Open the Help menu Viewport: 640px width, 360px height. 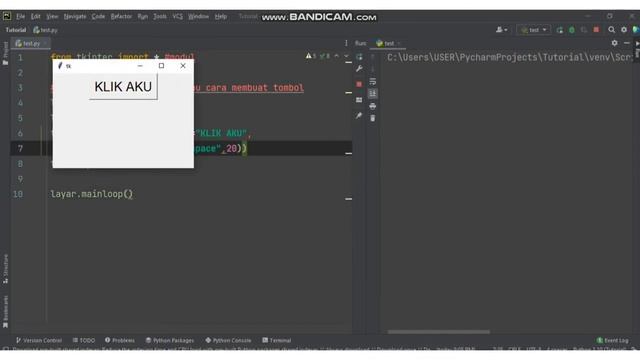(221, 17)
